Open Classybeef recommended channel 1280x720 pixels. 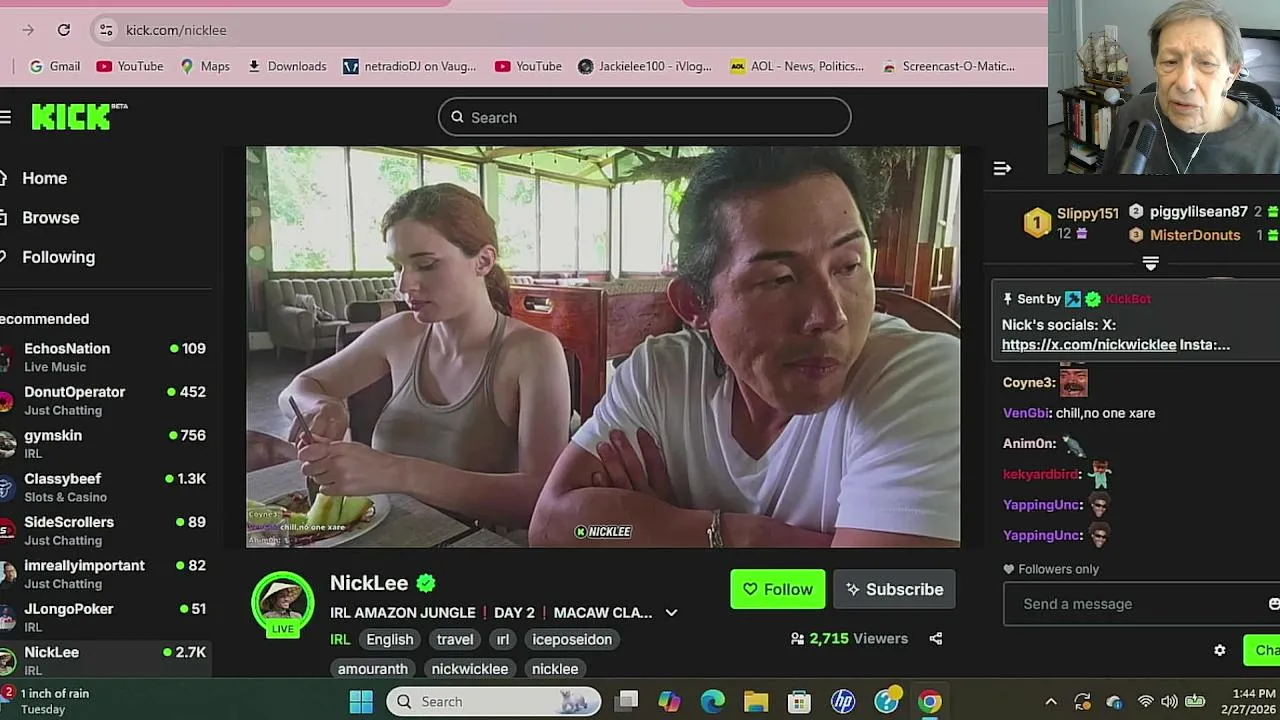click(105, 487)
